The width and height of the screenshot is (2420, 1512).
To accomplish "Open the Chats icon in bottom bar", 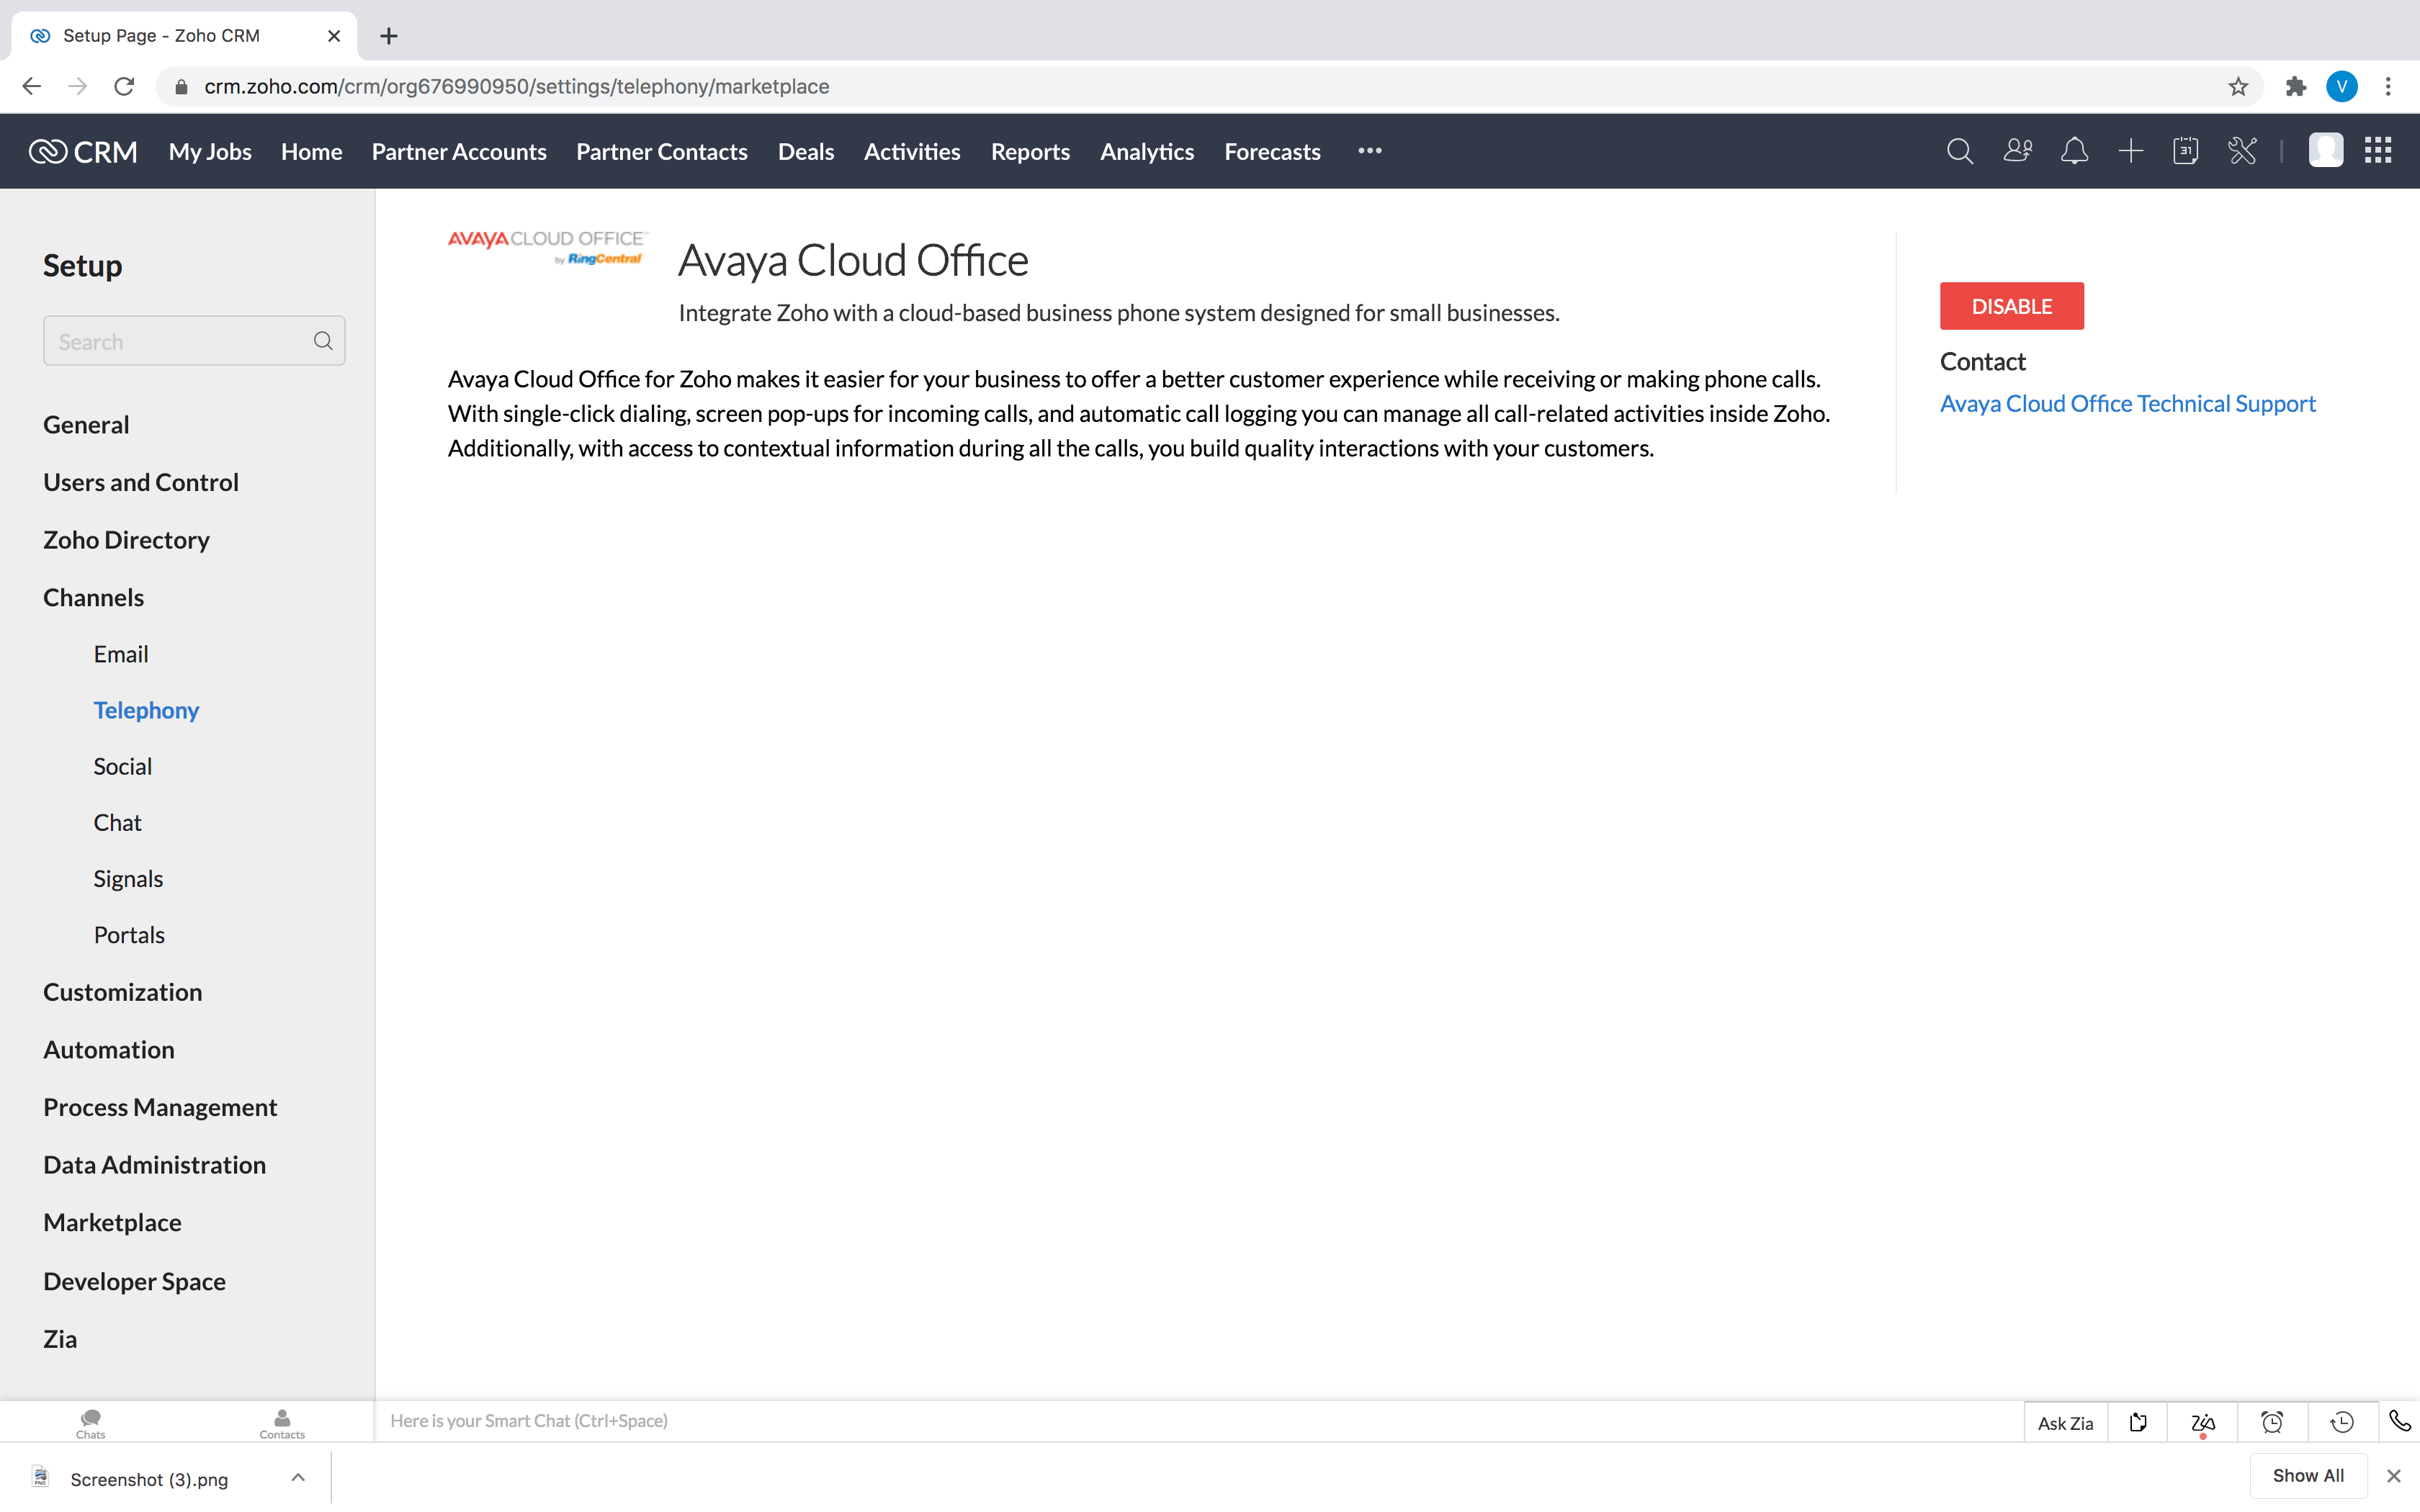I will [x=90, y=1423].
